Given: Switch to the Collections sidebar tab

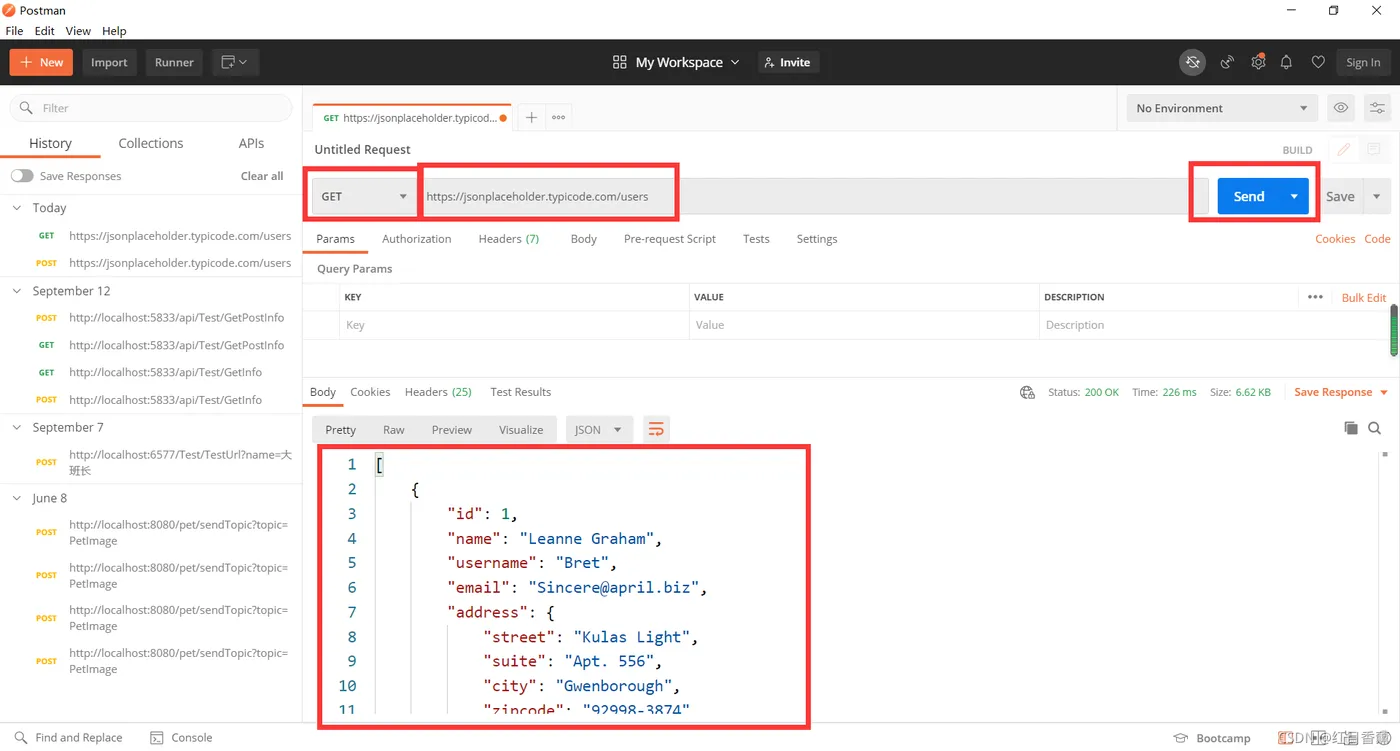Looking at the screenshot, I should click(151, 143).
